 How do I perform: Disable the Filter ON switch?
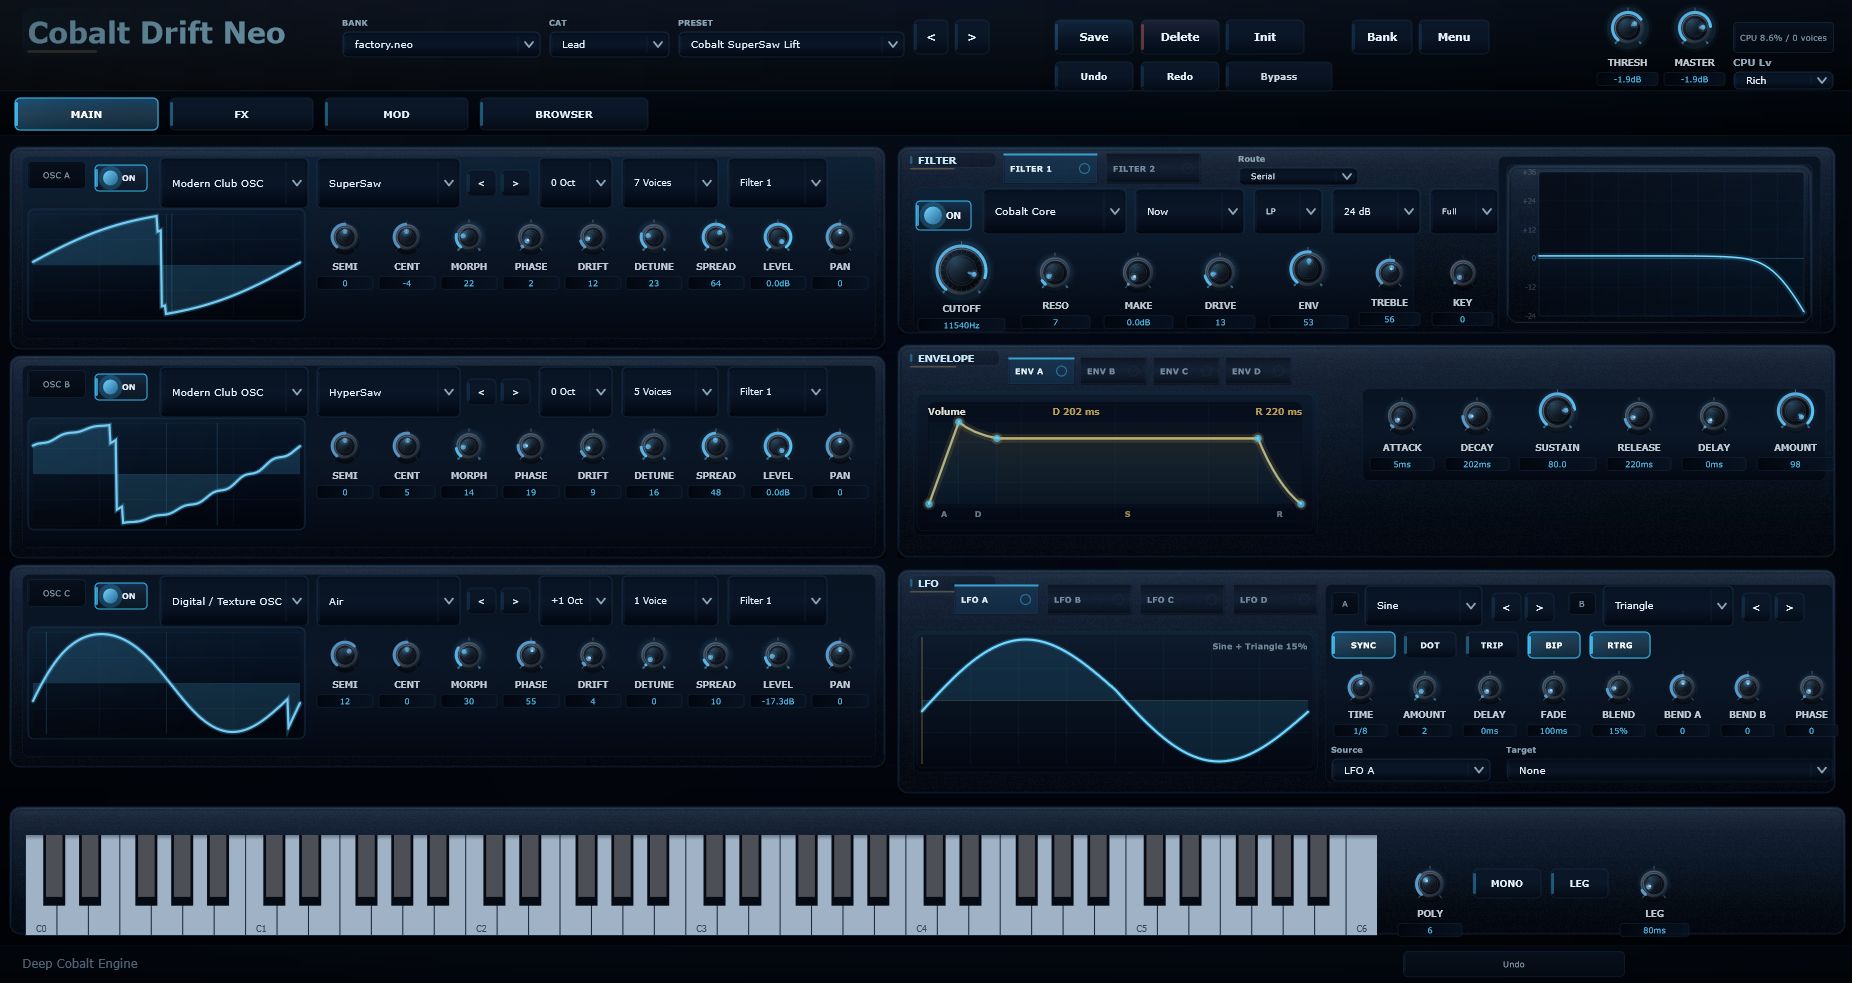(x=942, y=215)
